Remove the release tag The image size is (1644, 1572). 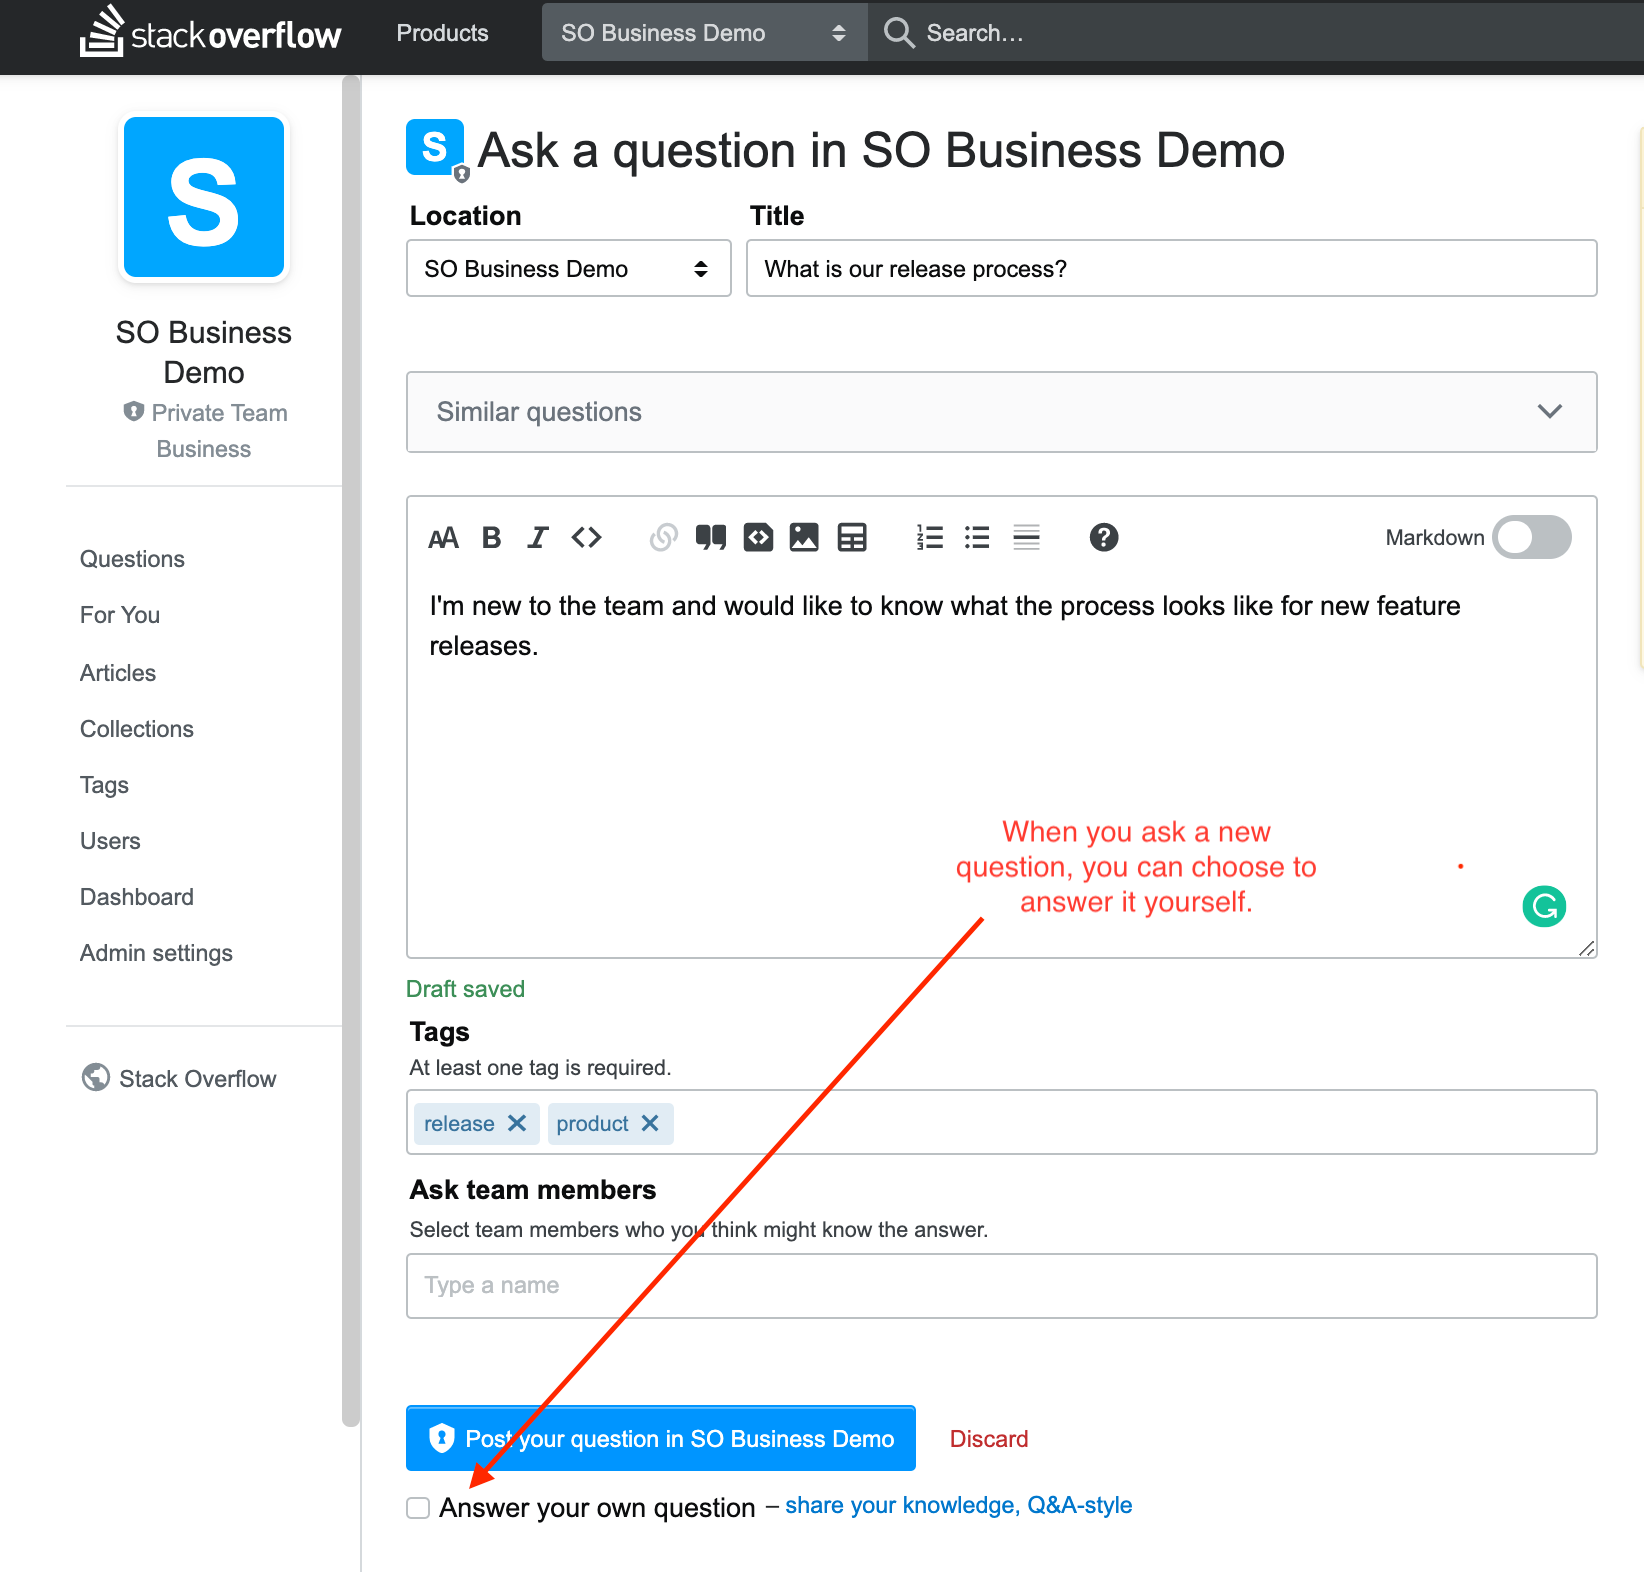pyautogui.click(x=517, y=1123)
